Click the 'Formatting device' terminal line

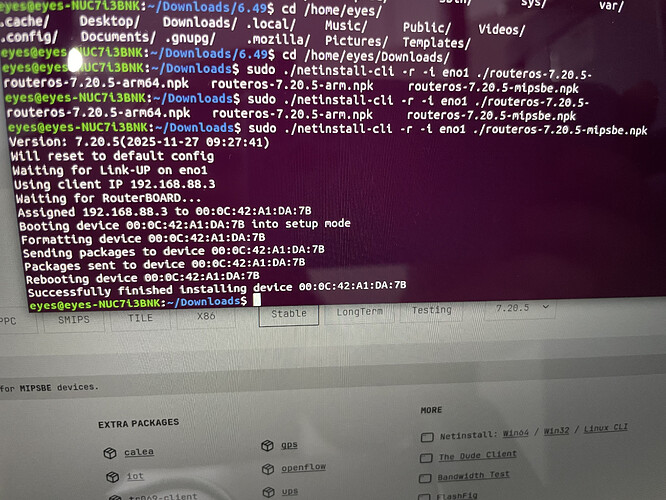point(143,238)
